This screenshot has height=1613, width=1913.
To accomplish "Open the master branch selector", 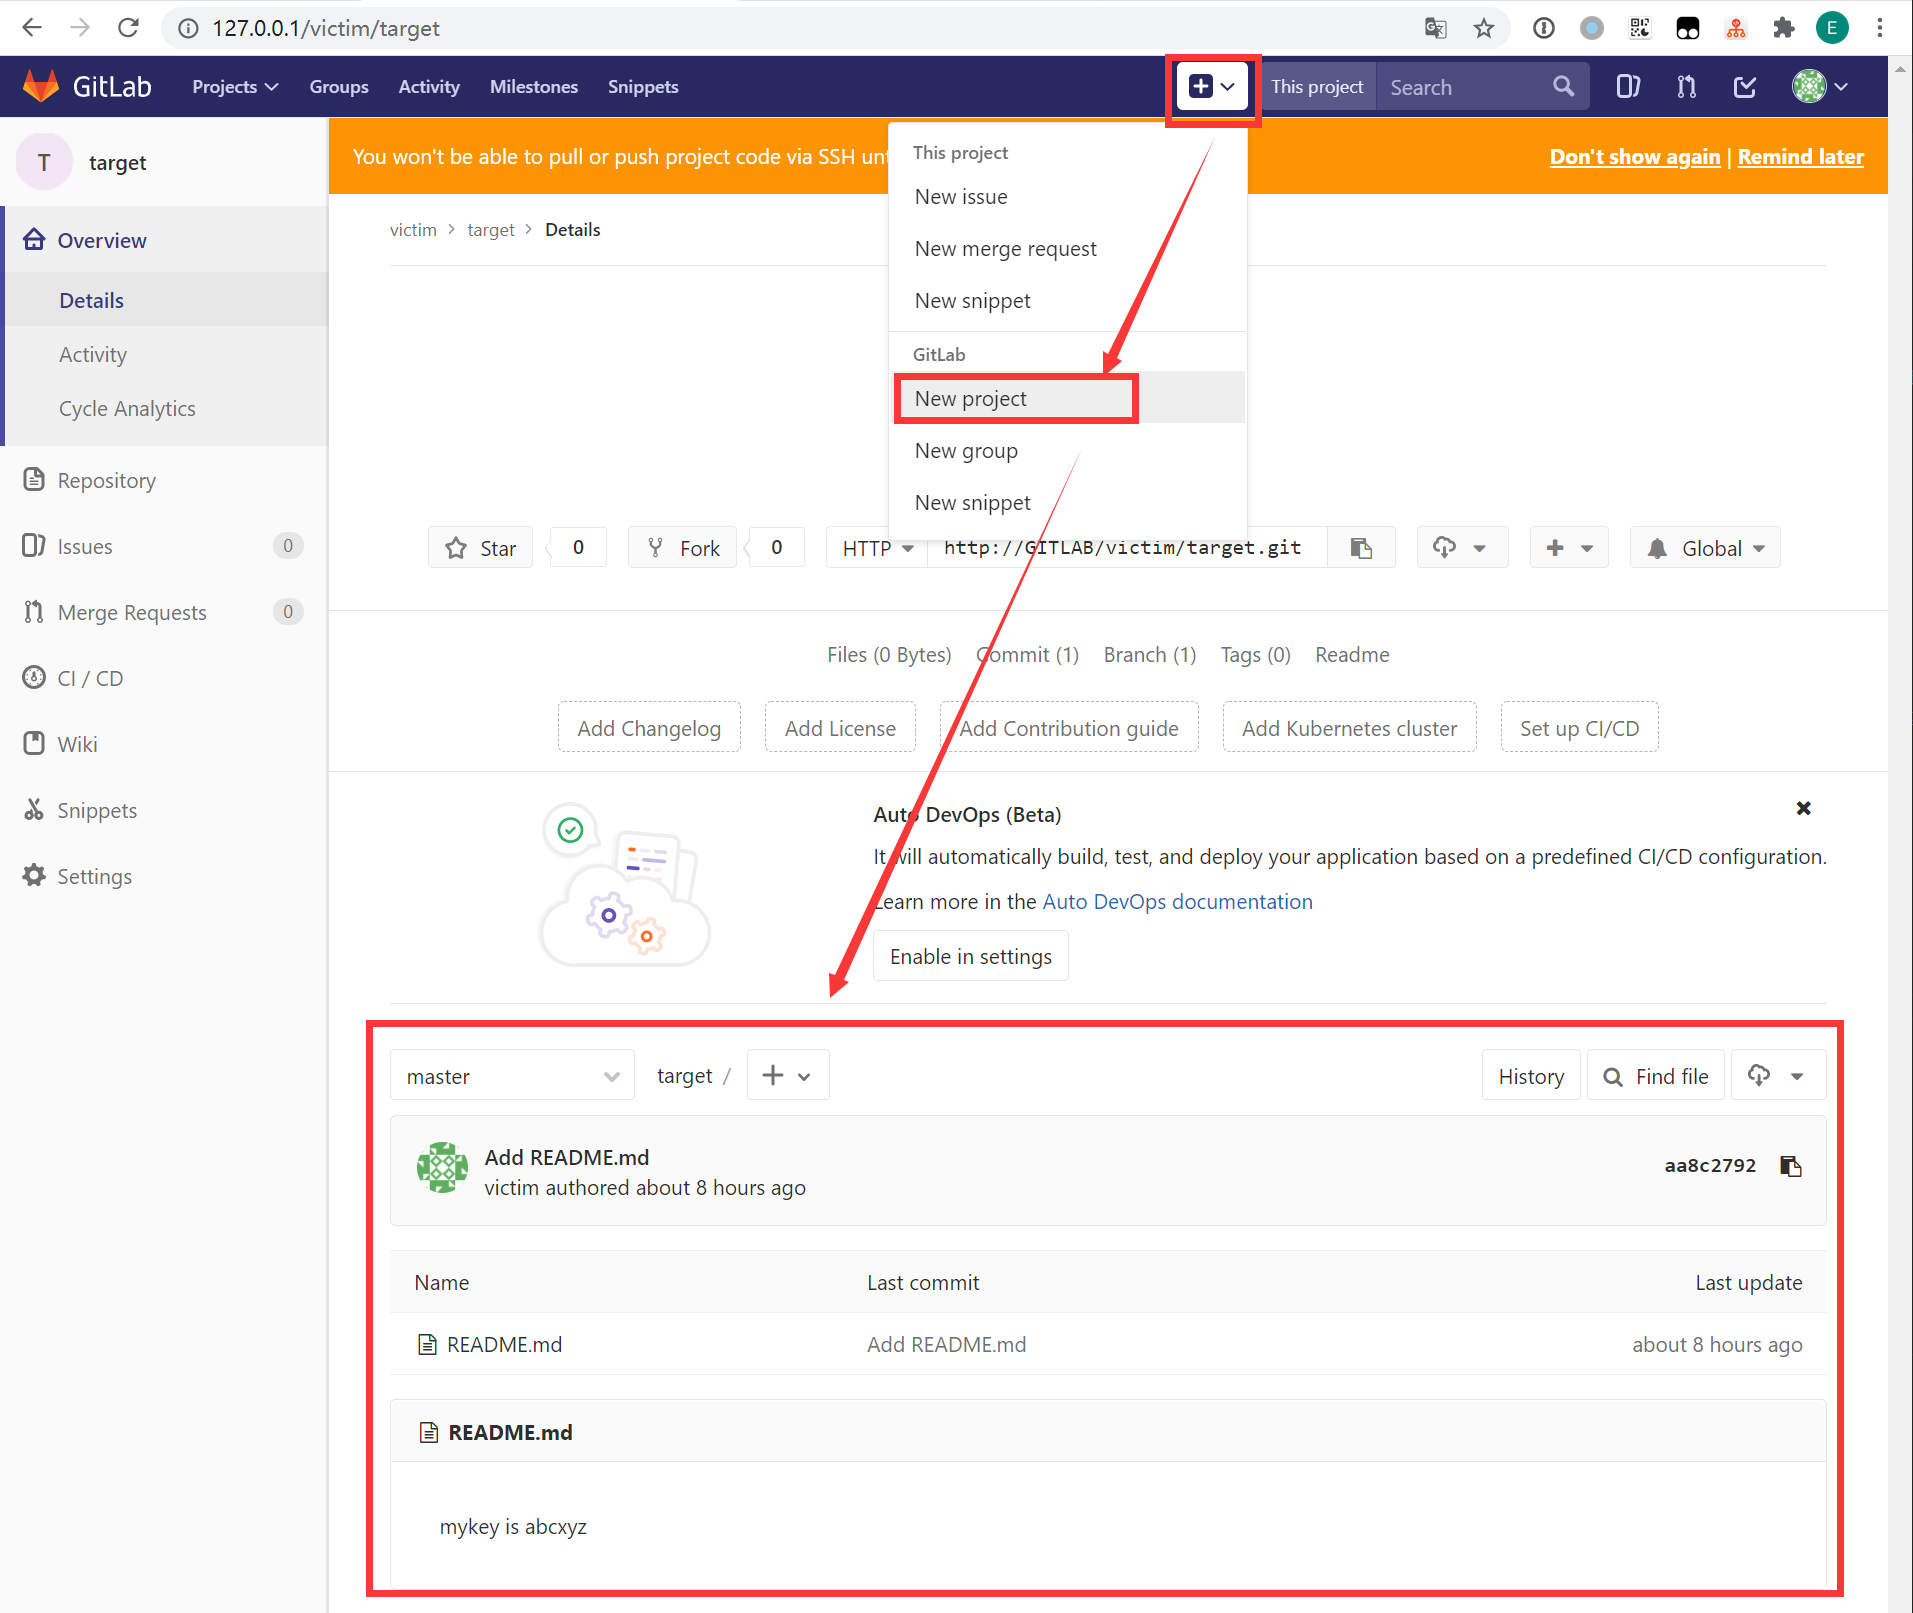I will pos(512,1076).
